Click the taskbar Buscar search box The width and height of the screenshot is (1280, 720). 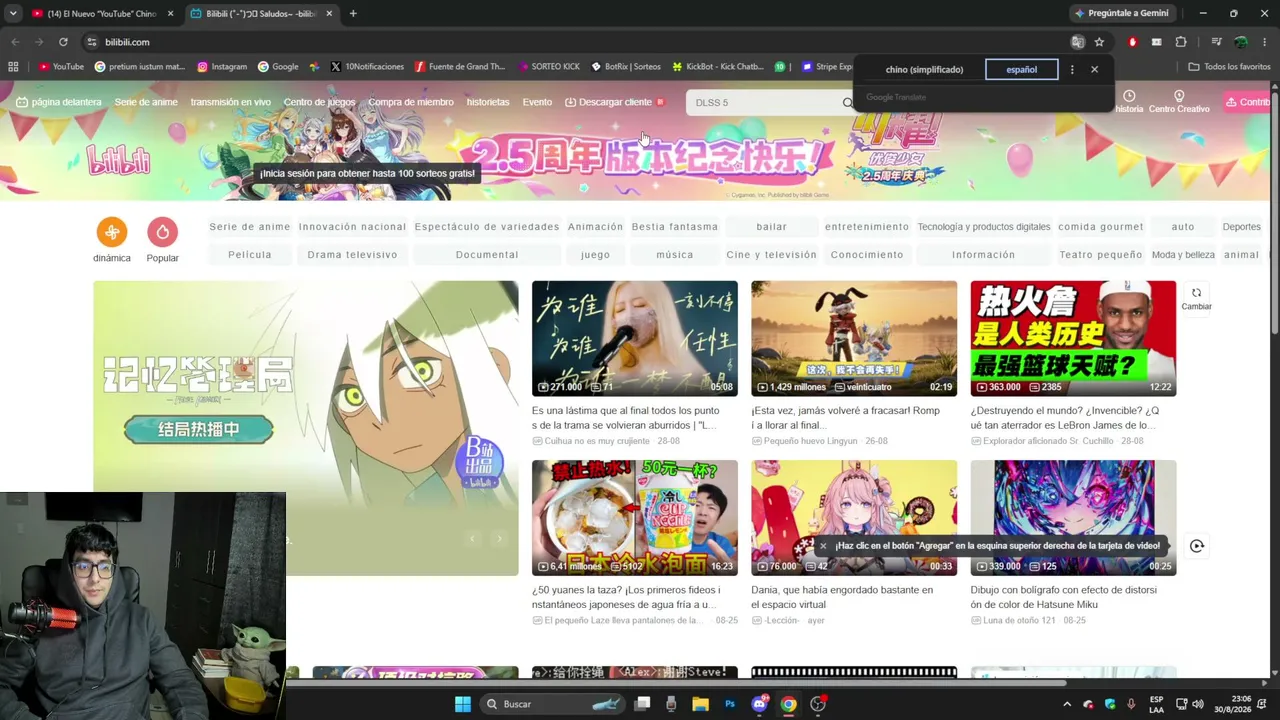[x=553, y=704]
